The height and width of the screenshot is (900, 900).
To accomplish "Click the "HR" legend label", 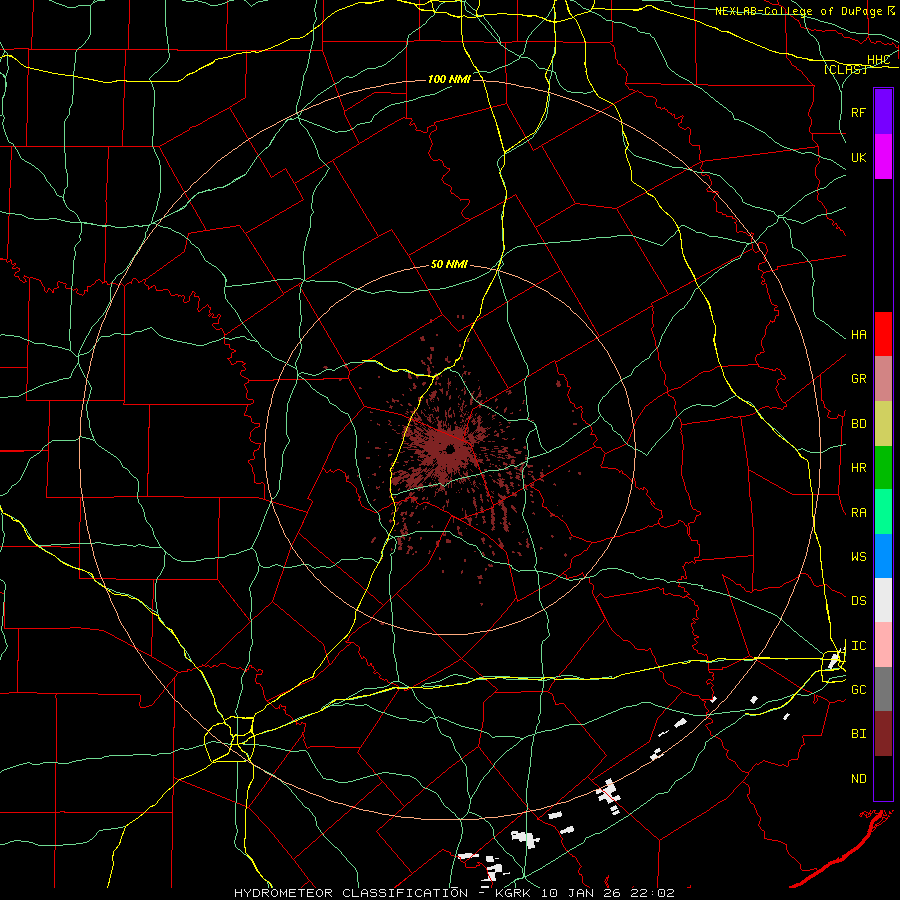I will coord(858,468).
